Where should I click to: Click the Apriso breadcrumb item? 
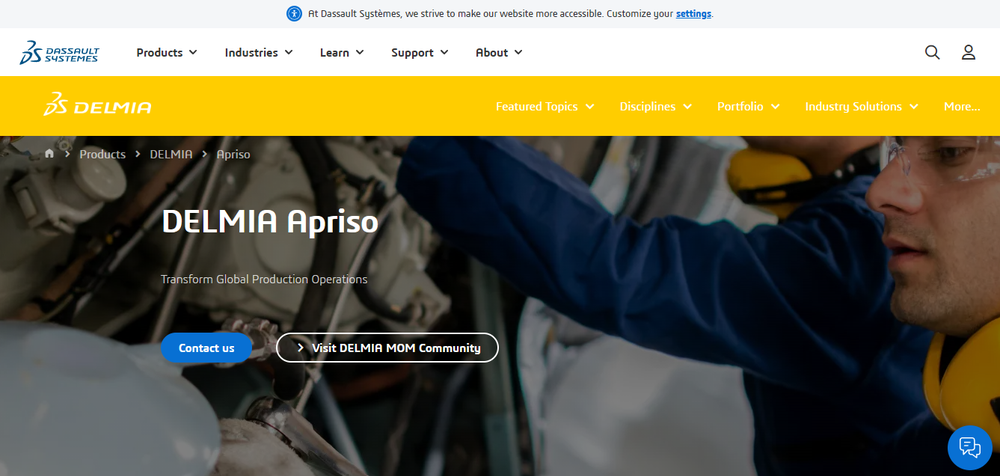[233, 154]
